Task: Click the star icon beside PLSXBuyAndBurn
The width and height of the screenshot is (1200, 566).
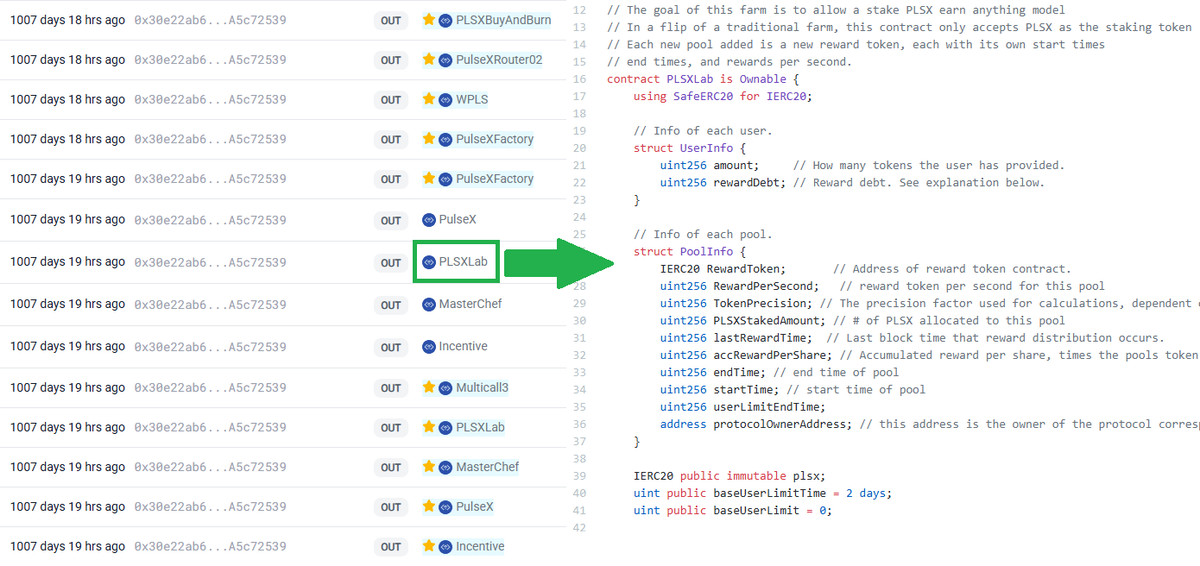Action: pos(429,20)
